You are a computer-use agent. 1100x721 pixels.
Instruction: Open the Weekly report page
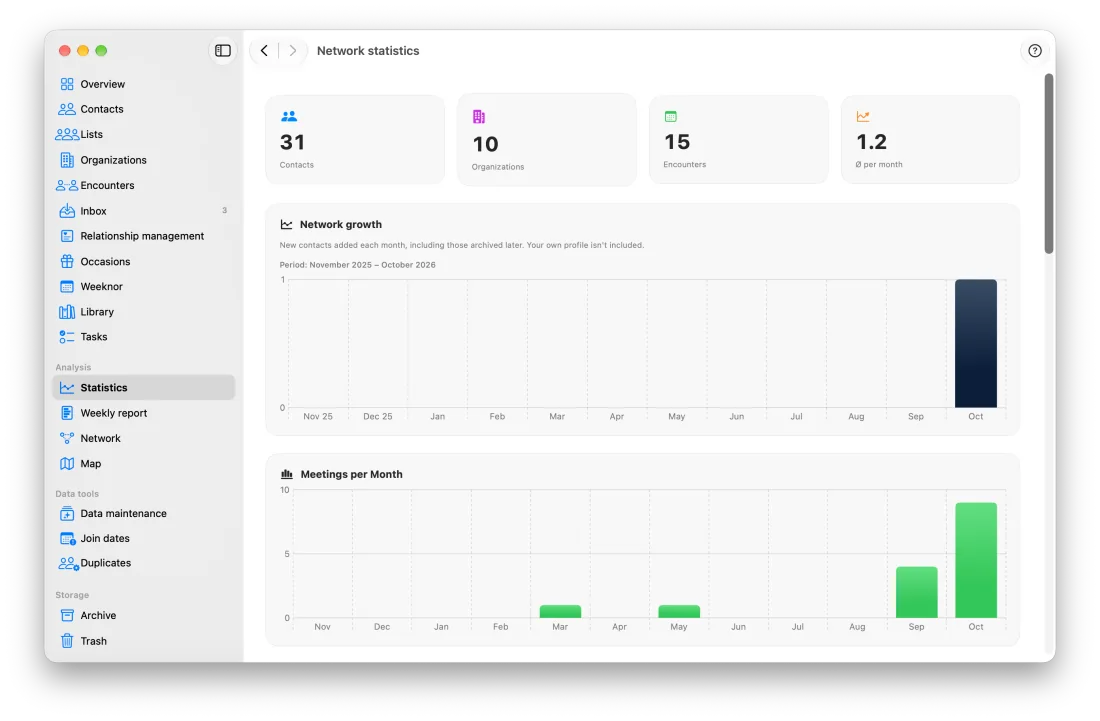point(143,413)
